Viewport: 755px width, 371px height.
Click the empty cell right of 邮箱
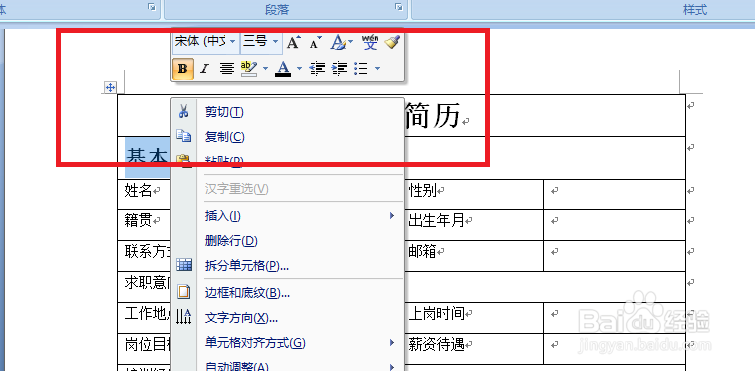(x=614, y=256)
